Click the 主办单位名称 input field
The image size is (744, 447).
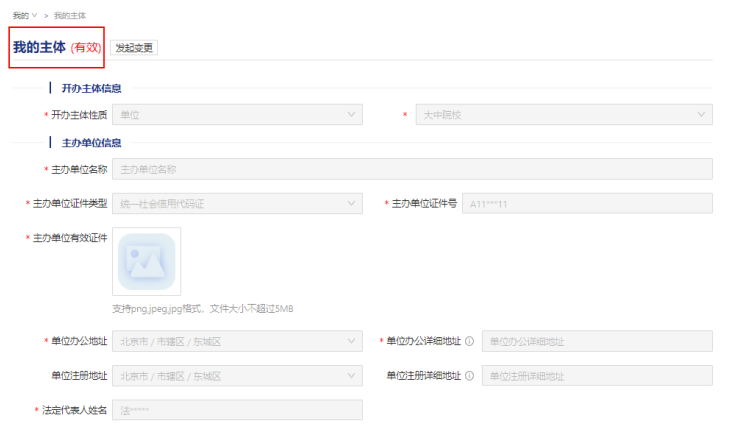(x=412, y=169)
